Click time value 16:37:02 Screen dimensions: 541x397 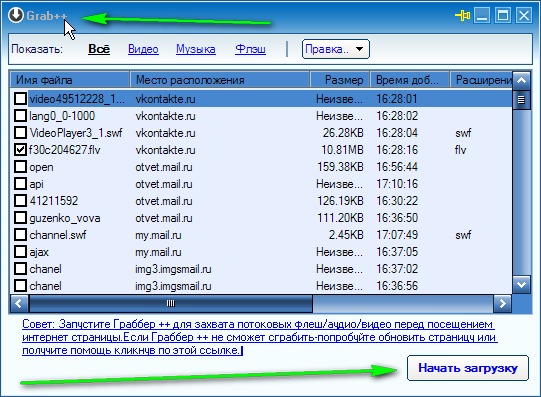[x=397, y=268]
